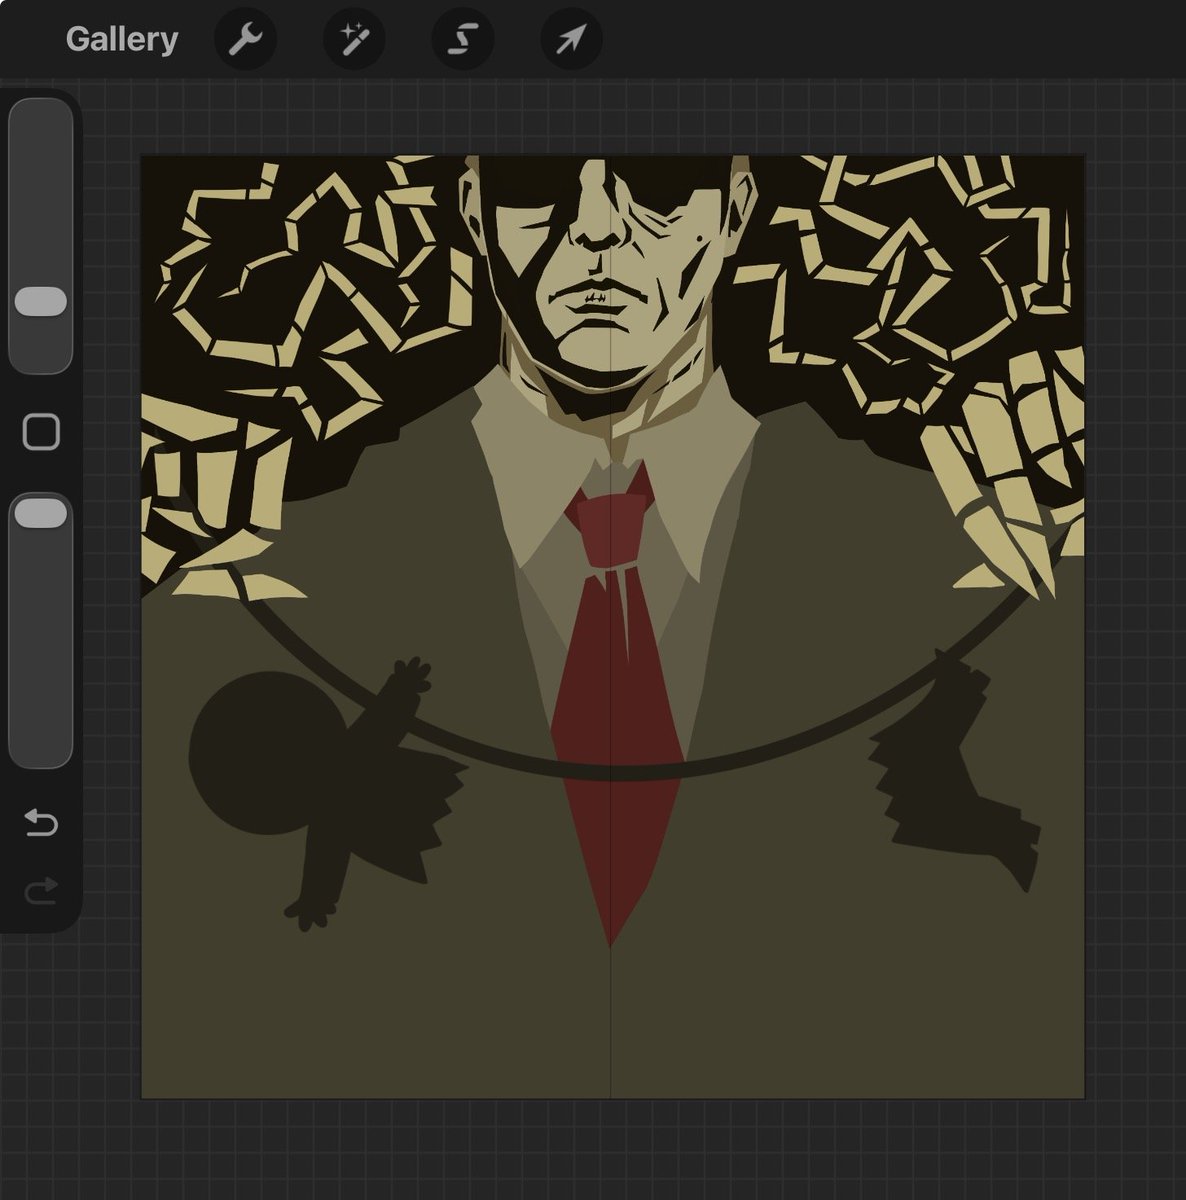This screenshot has width=1186, height=1200.
Task: Activate the Transform arrow tool
Action: click(x=571, y=39)
